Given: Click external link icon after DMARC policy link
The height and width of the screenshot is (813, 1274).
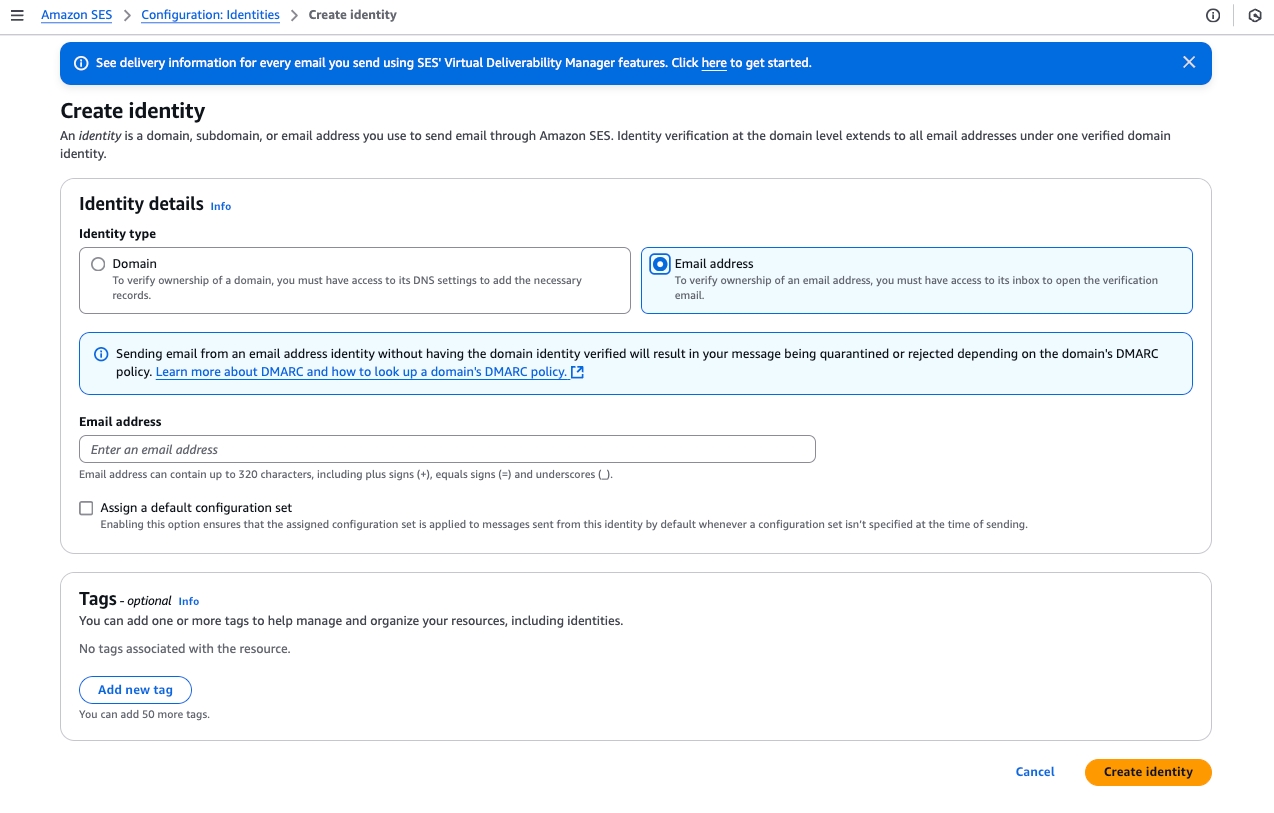Looking at the screenshot, I should click(577, 372).
